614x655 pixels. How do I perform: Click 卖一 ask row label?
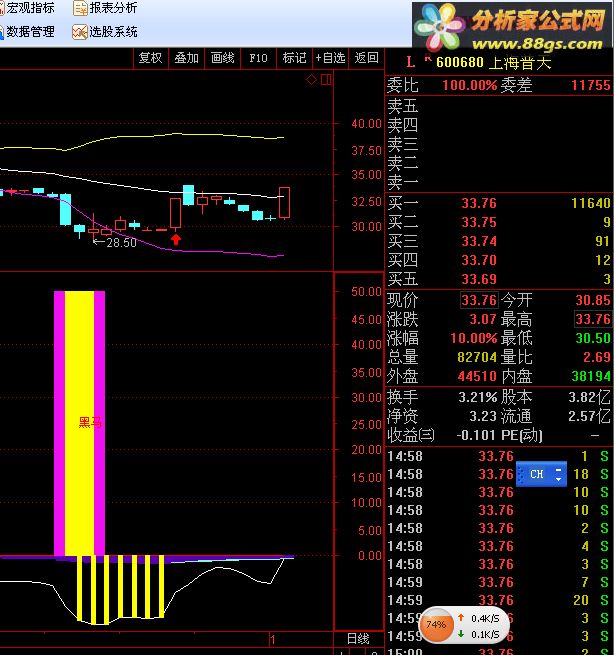403,182
